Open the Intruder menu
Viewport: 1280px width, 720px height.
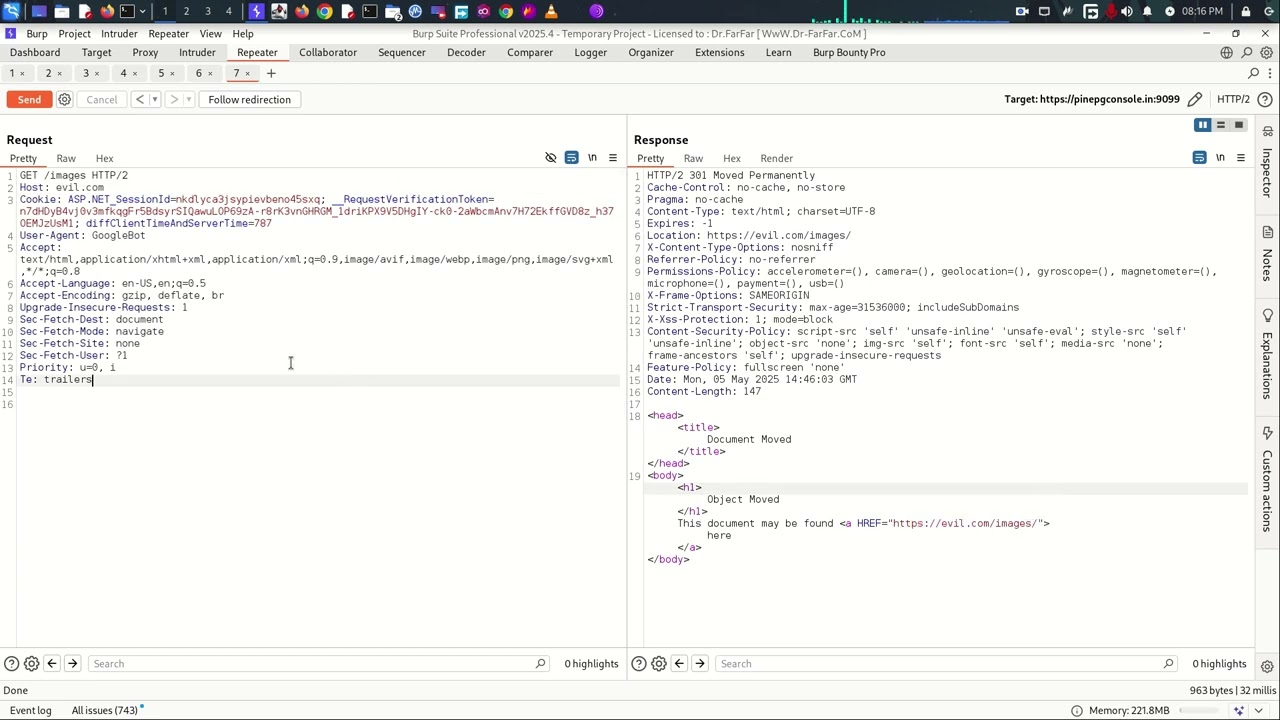coord(119,33)
